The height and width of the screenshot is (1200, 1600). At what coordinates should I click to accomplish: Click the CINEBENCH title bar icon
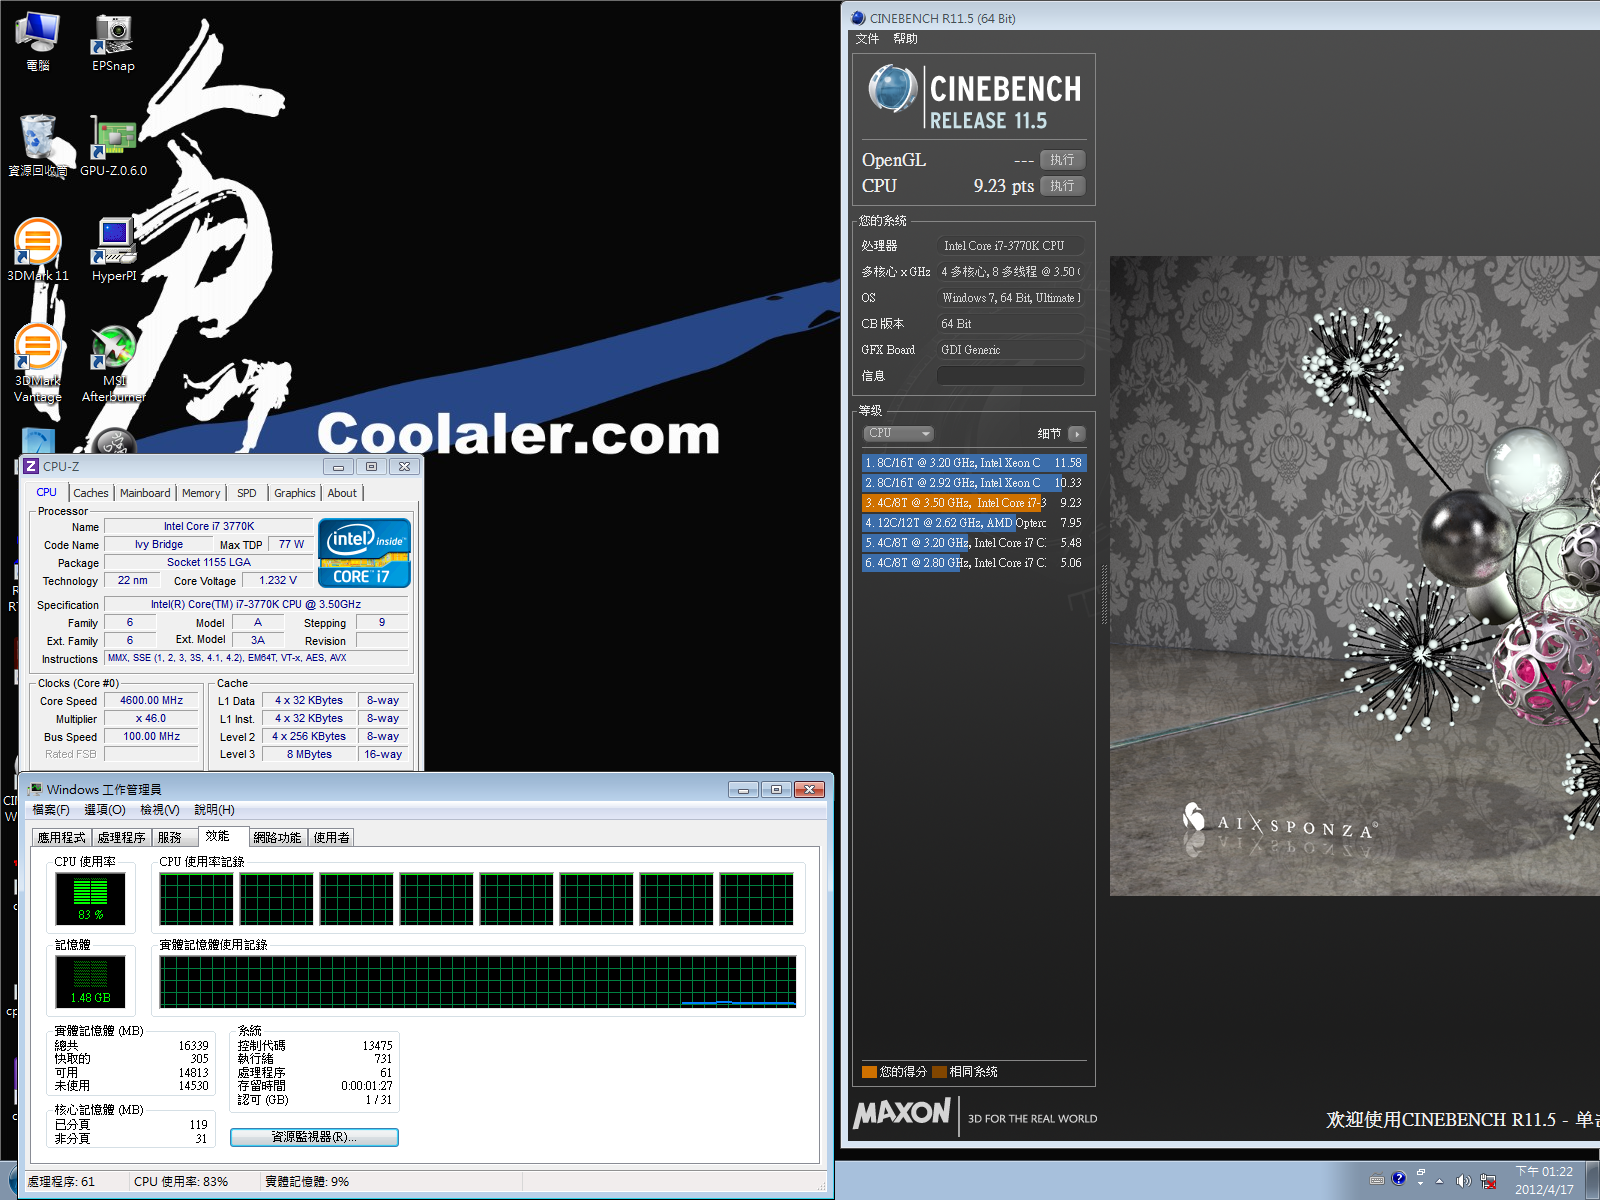858,18
